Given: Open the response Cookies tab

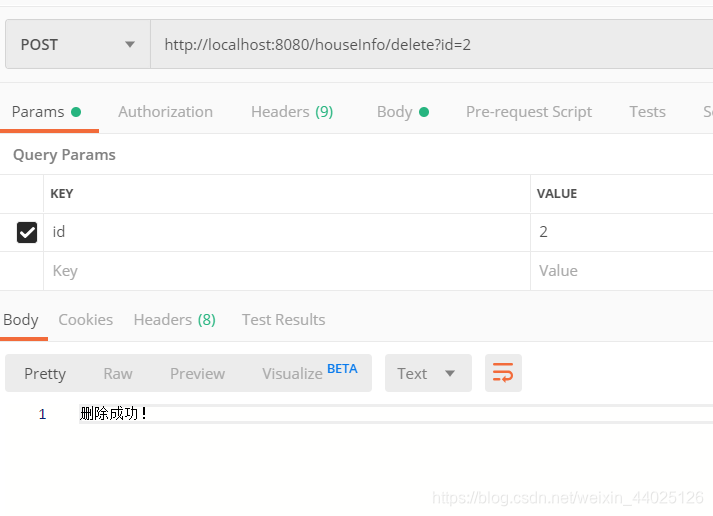Looking at the screenshot, I should click(85, 320).
